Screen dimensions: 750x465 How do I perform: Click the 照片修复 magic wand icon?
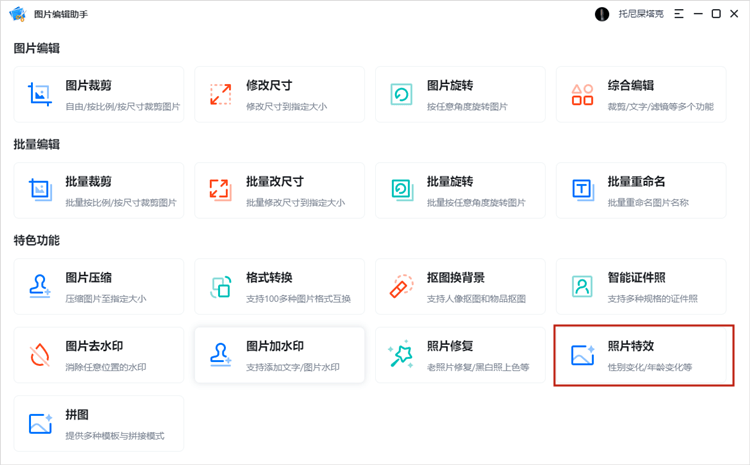[402, 355]
